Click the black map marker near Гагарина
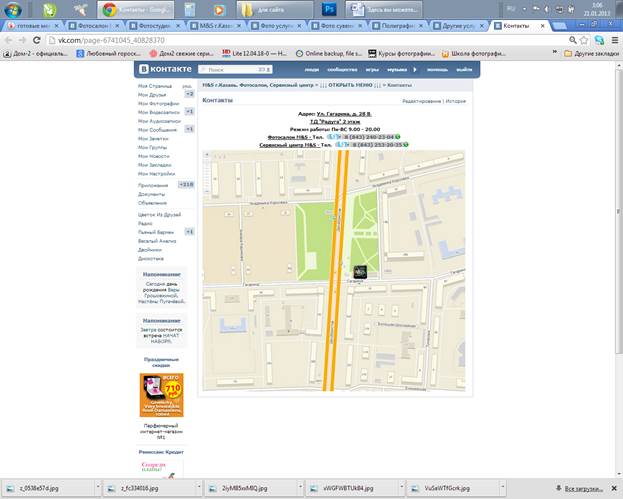The height and width of the screenshot is (499, 623). [x=360, y=272]
